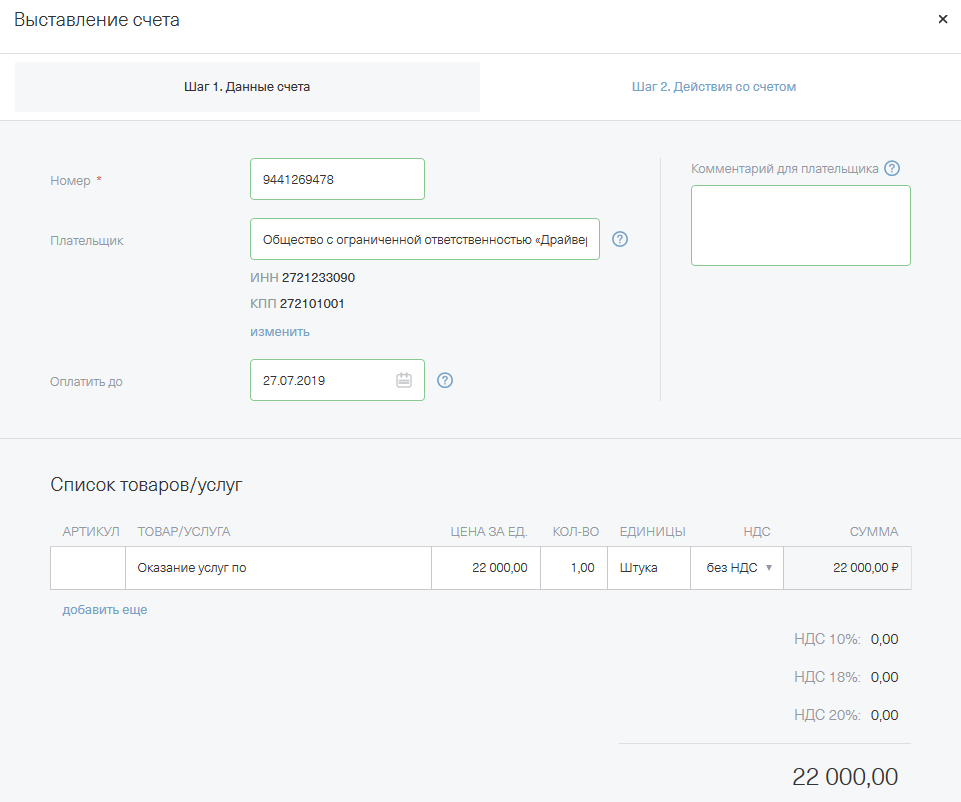Click the добавить еще link
The width and height of the screenshot is (961, 802).
click(104, 610)
